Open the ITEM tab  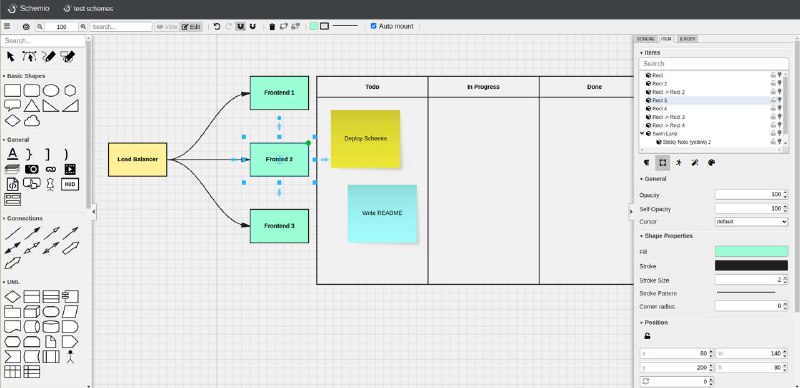point(666,39)
